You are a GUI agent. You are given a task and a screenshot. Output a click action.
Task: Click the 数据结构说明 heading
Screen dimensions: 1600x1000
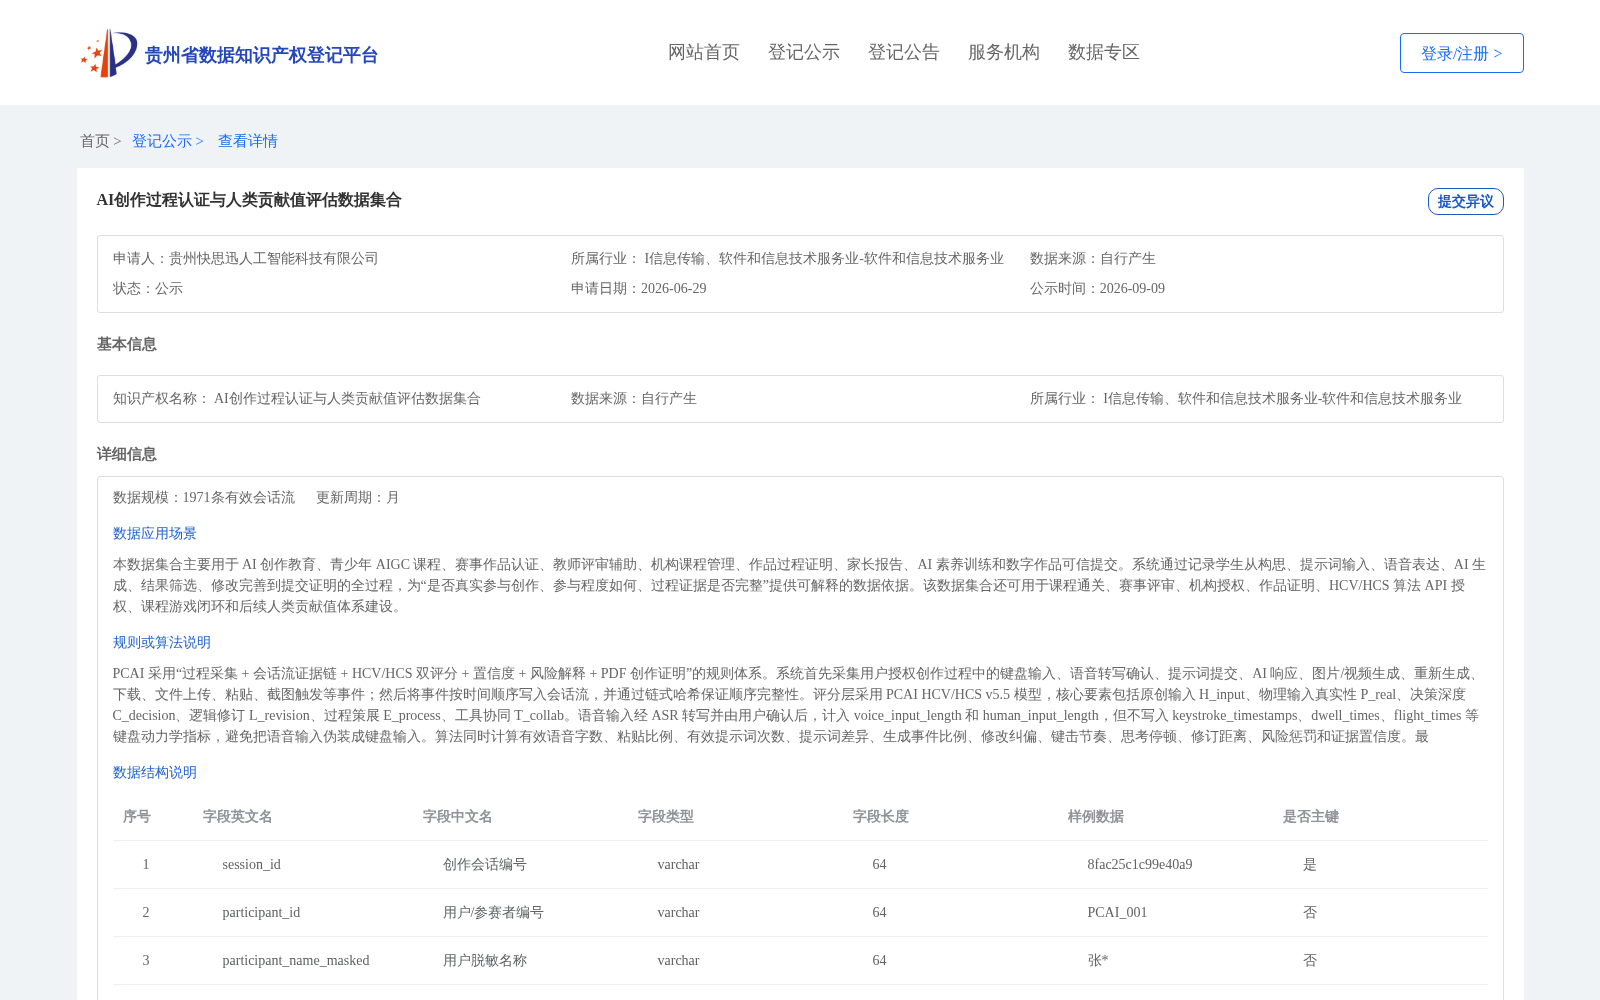coord(155,772)
